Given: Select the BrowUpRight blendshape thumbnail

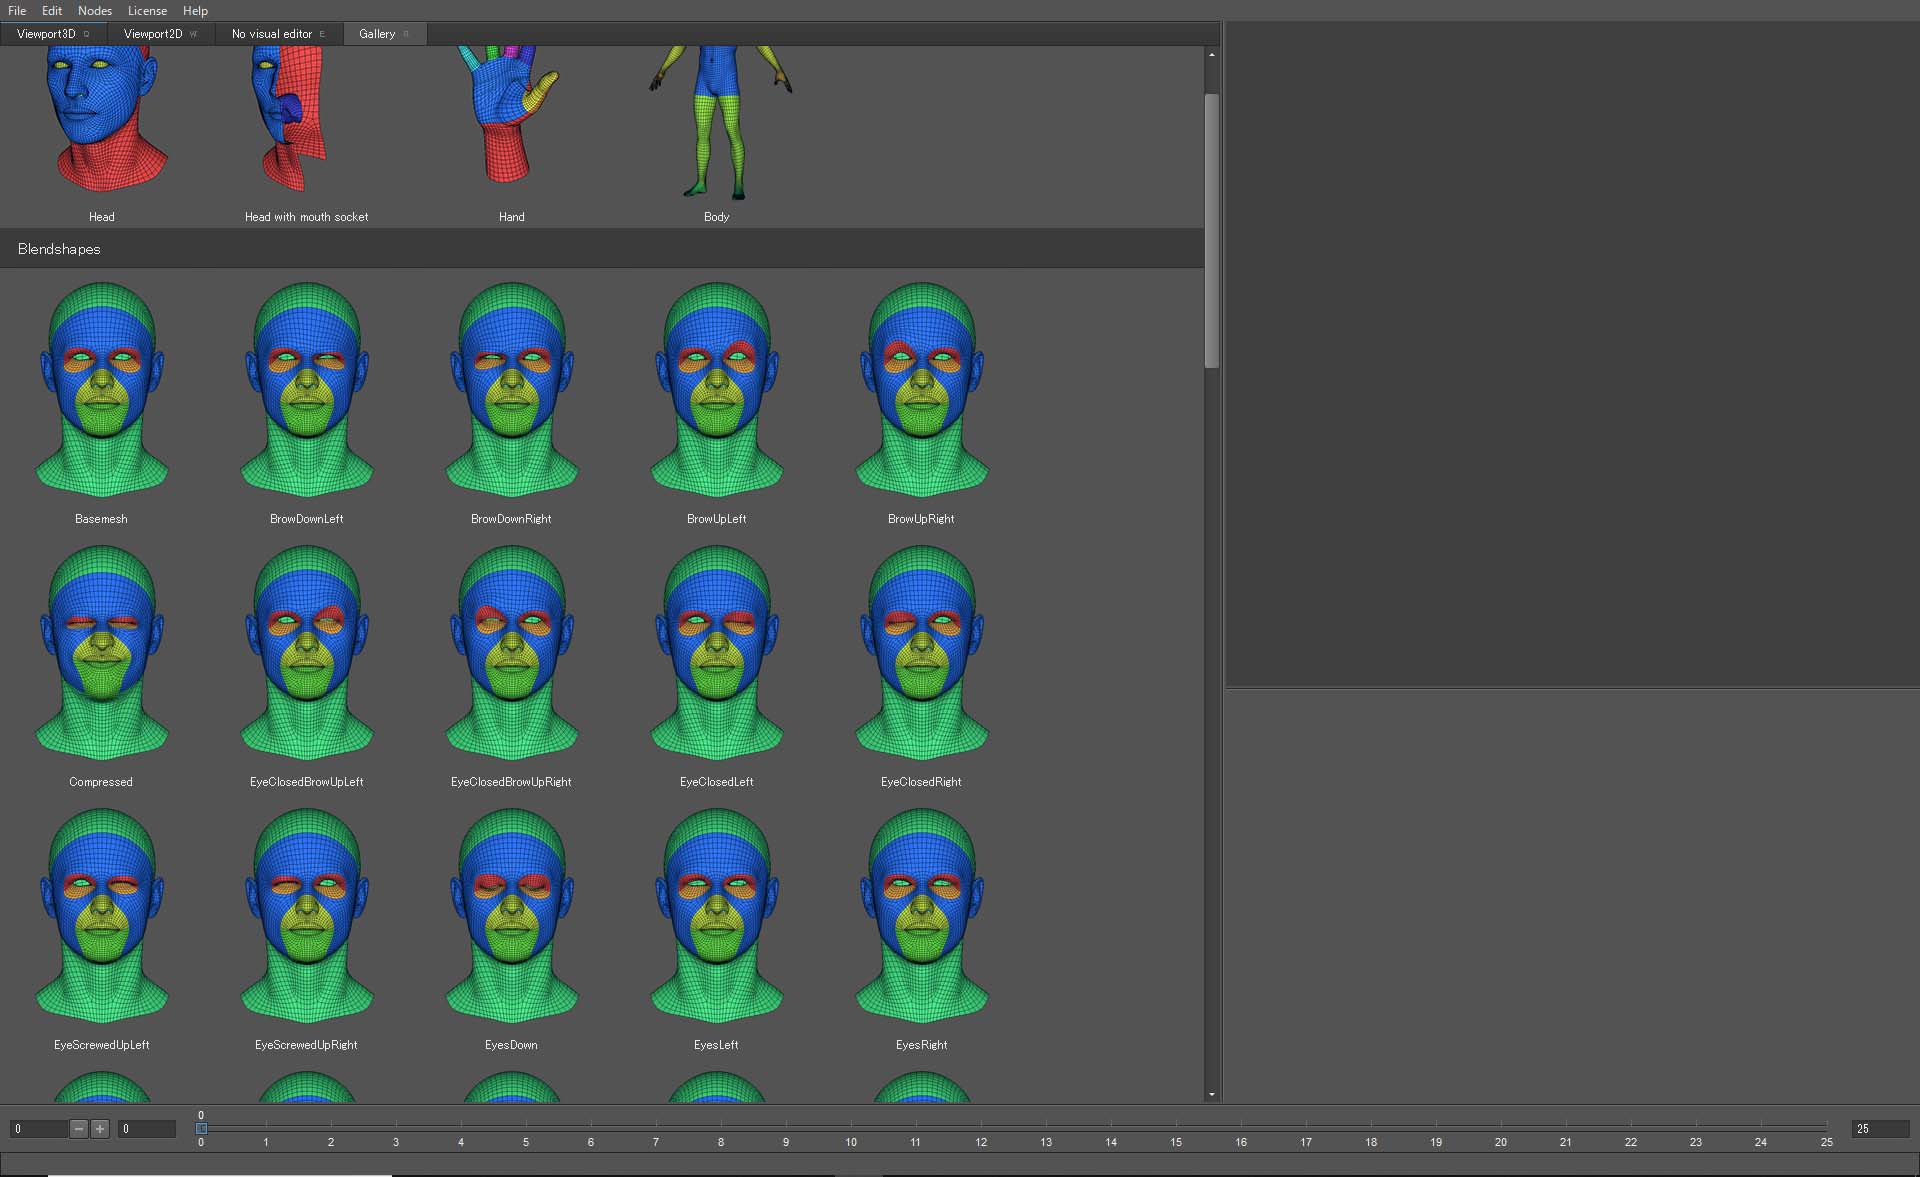Looking at the screenshot, I should pos(922,389).
